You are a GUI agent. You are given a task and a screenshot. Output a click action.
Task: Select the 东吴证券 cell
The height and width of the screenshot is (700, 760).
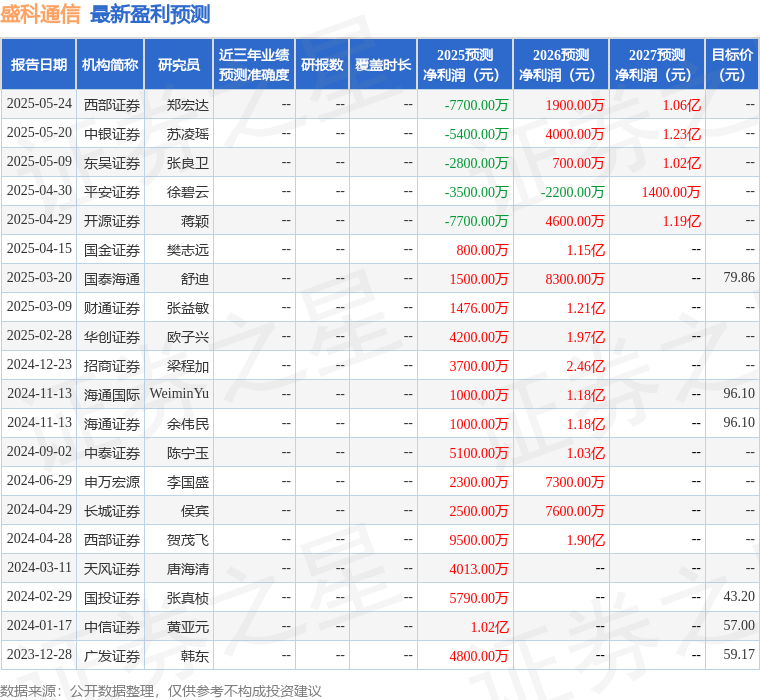tap(112, 163)
